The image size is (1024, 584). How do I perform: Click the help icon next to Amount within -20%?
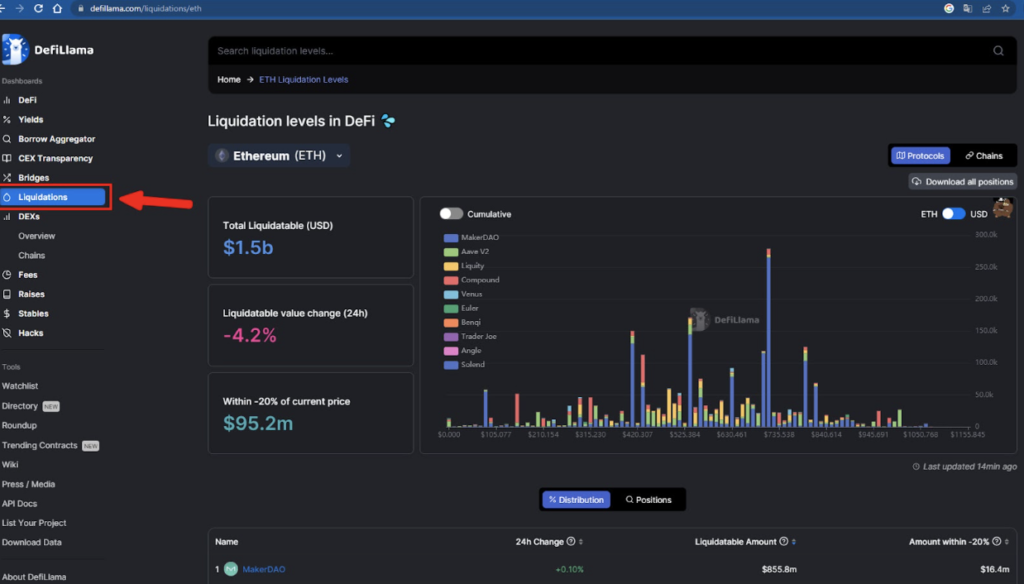(x=997, y=542)
